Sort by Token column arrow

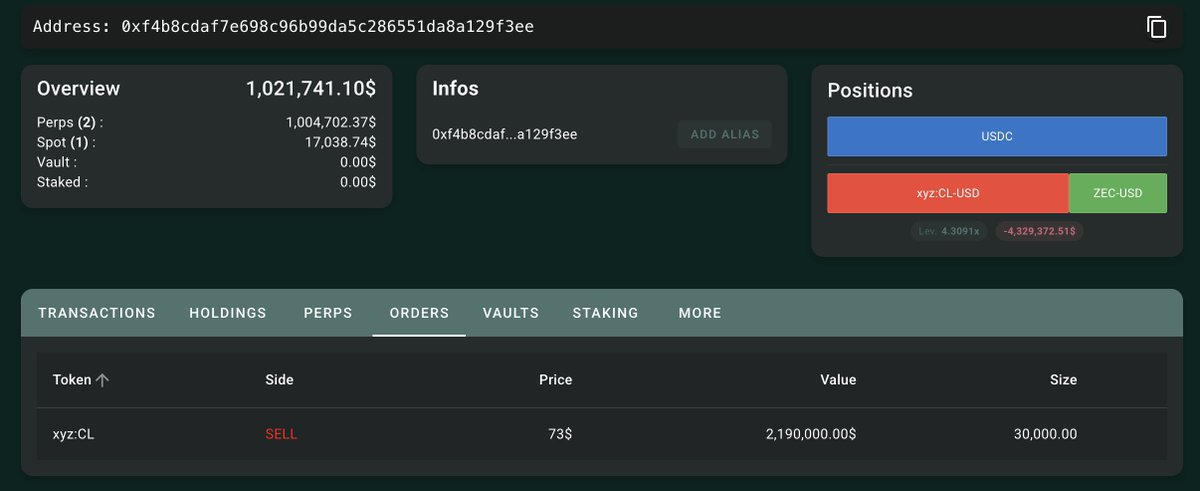(x=102, y=380)
